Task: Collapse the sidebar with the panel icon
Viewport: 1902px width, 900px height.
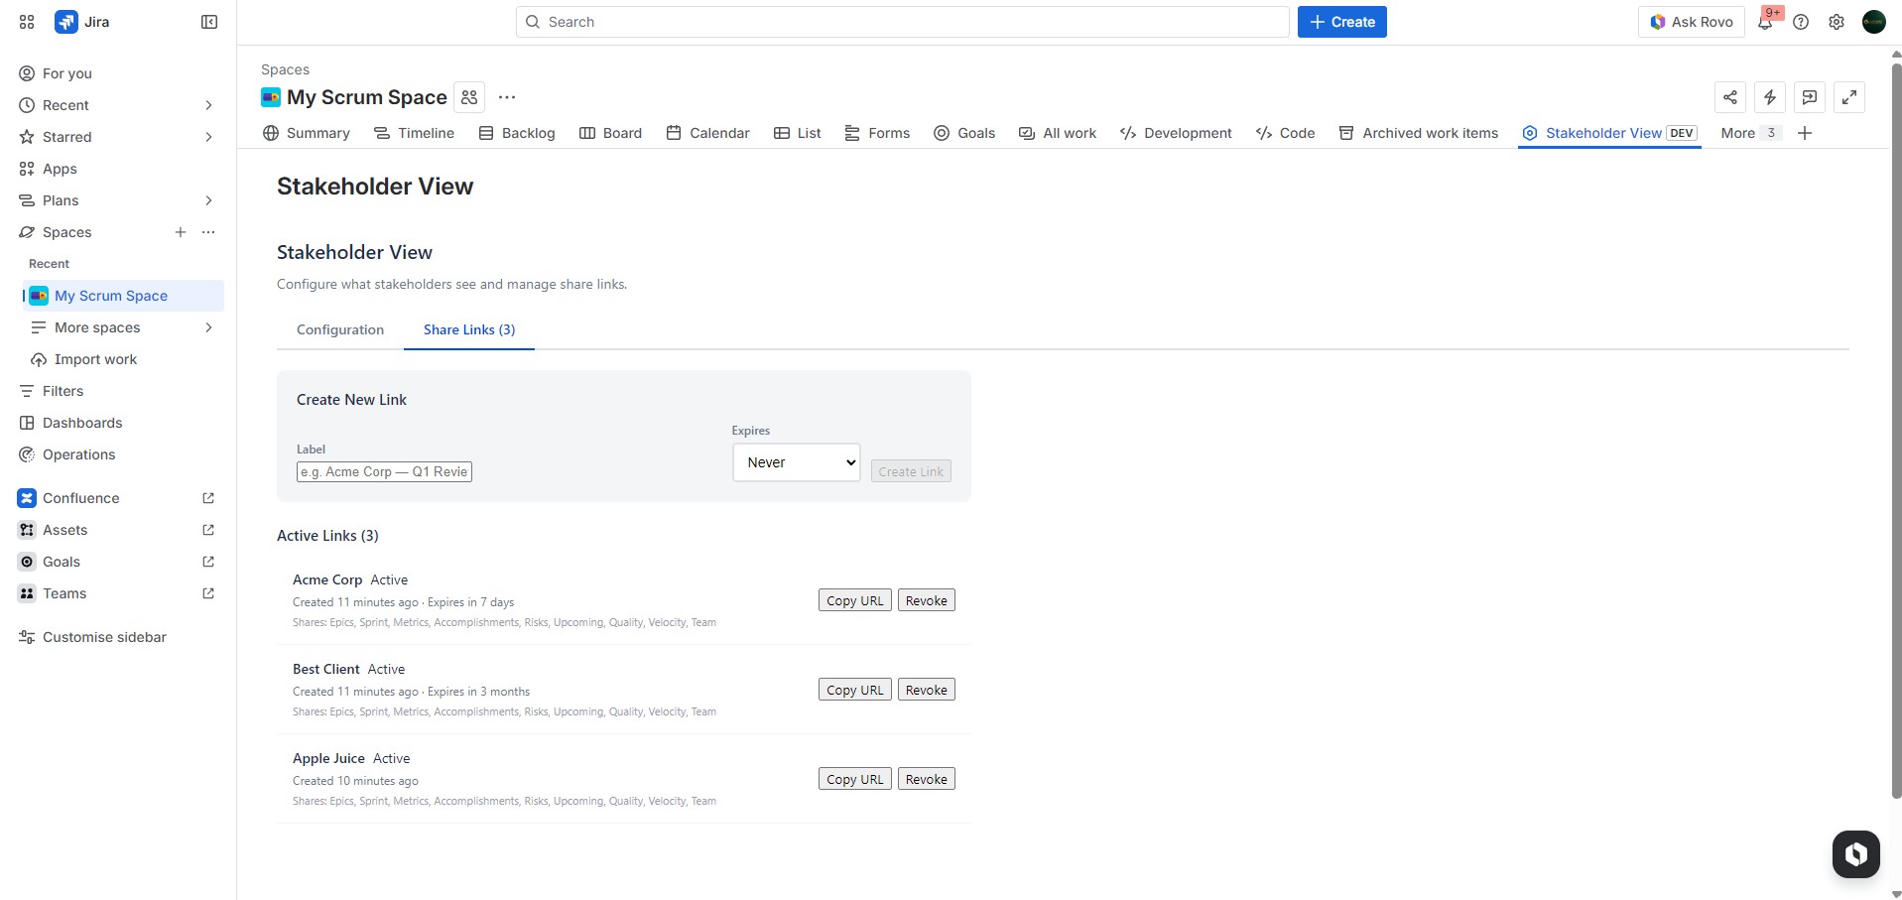Action: [209, 21]
